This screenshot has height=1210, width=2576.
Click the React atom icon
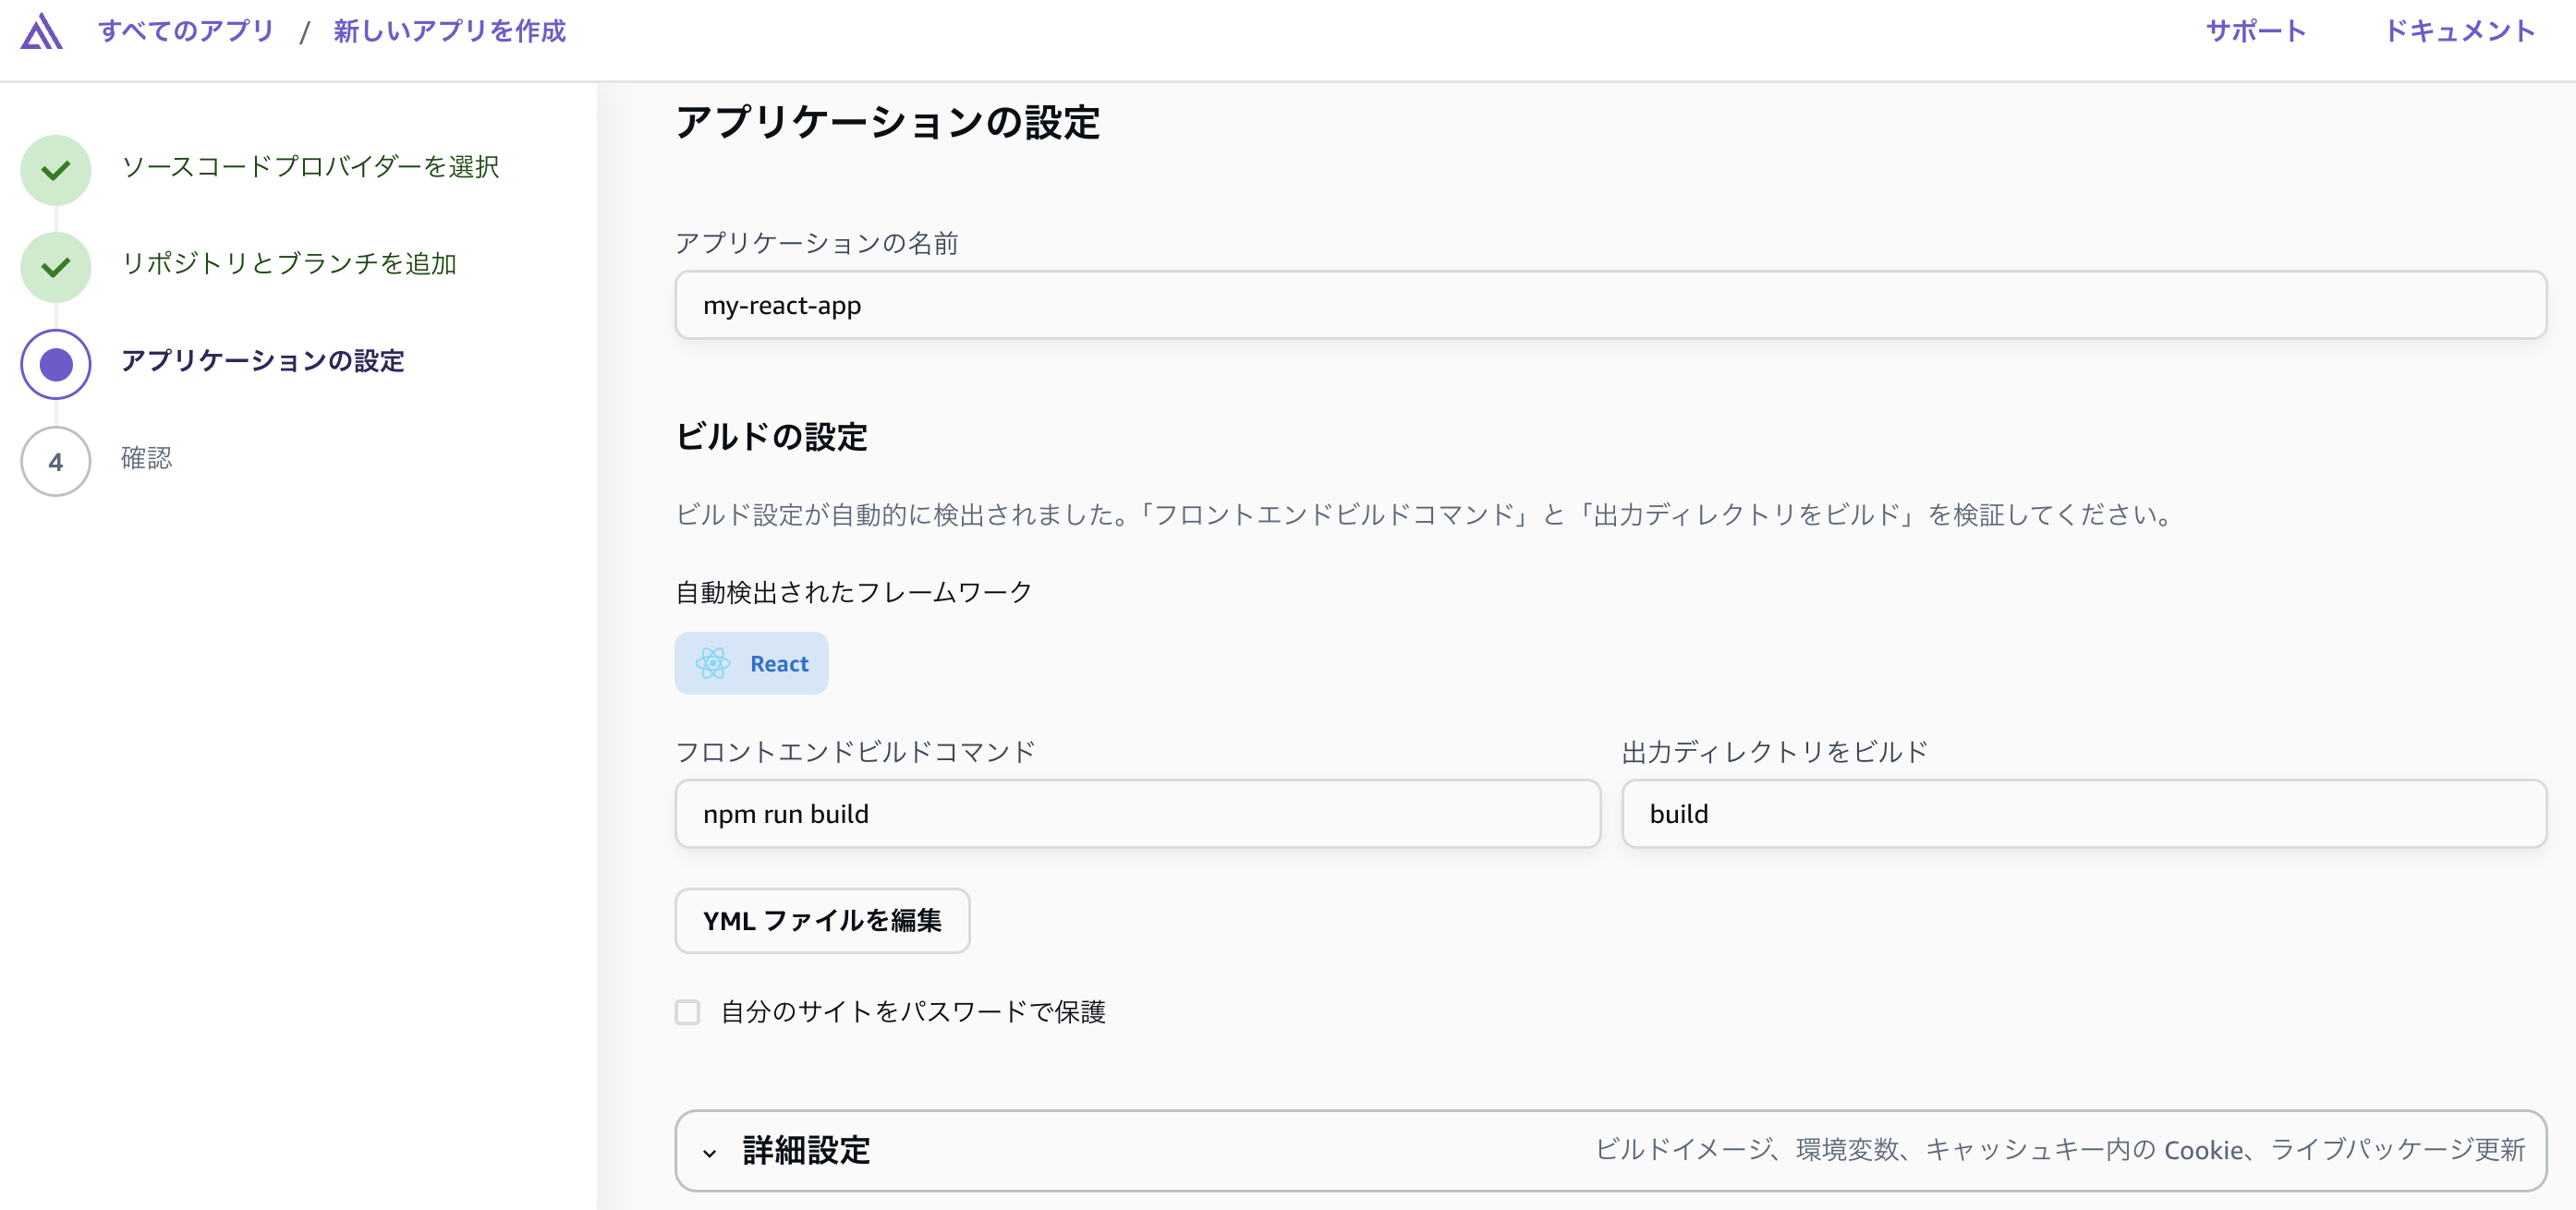point(712,663)
